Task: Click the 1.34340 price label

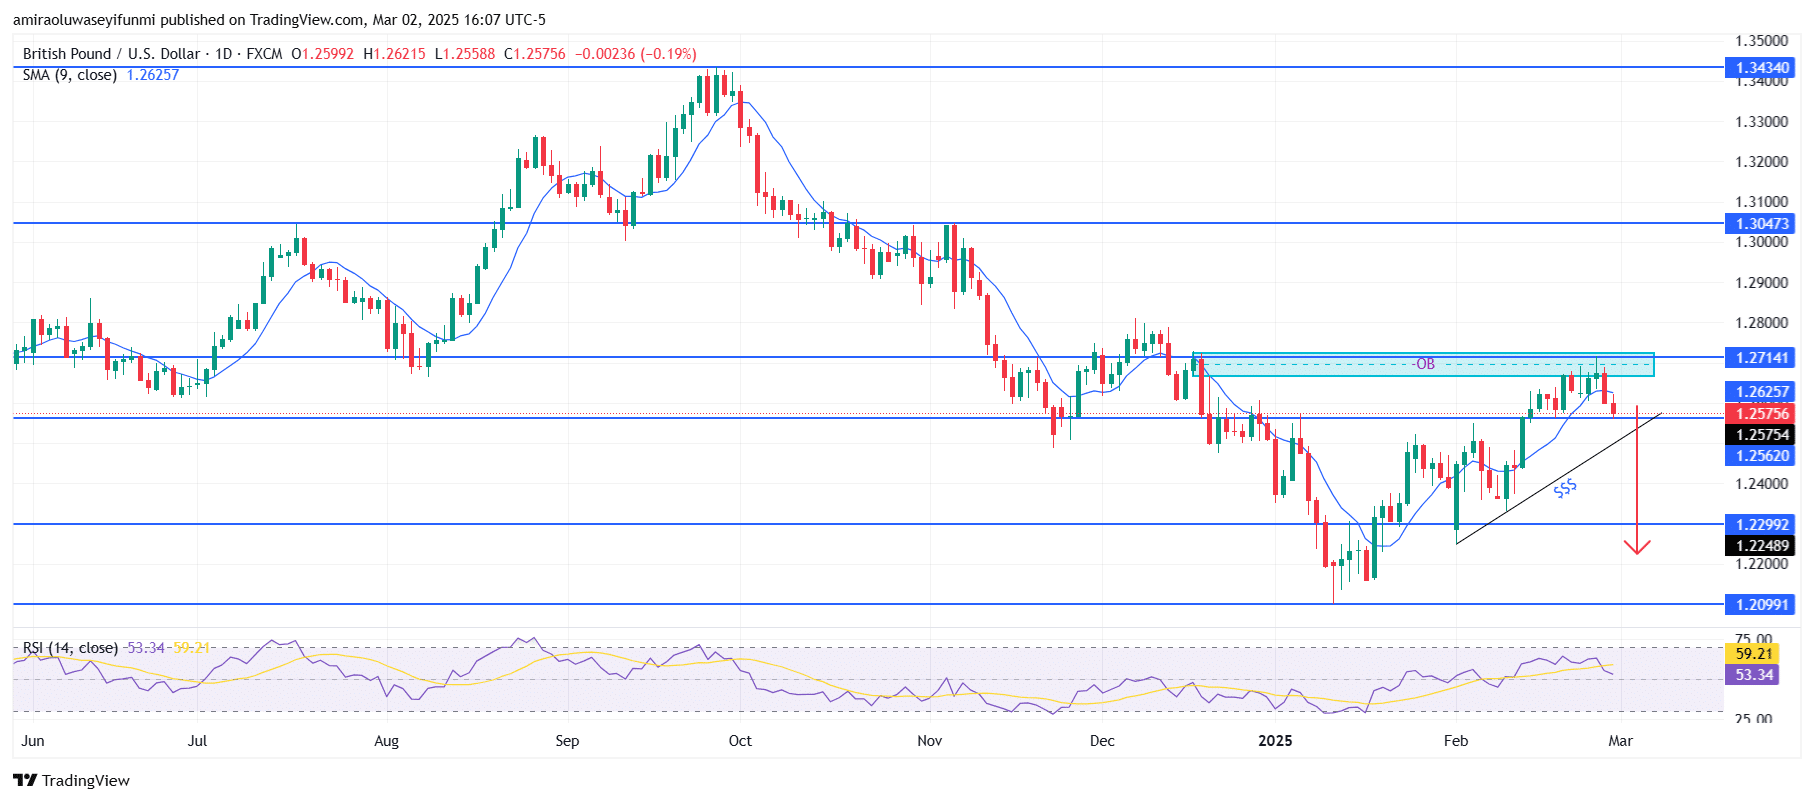Action: pyautogui.click(x=1761, y=68)
